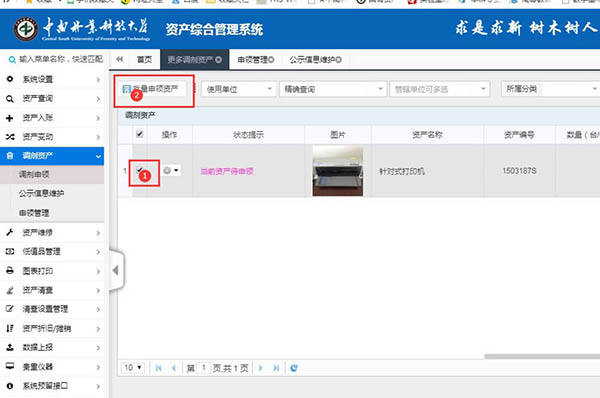Uncheck the row 1 asset checkbox
This screenshot has height=398, width=600.
coord(140,170)
